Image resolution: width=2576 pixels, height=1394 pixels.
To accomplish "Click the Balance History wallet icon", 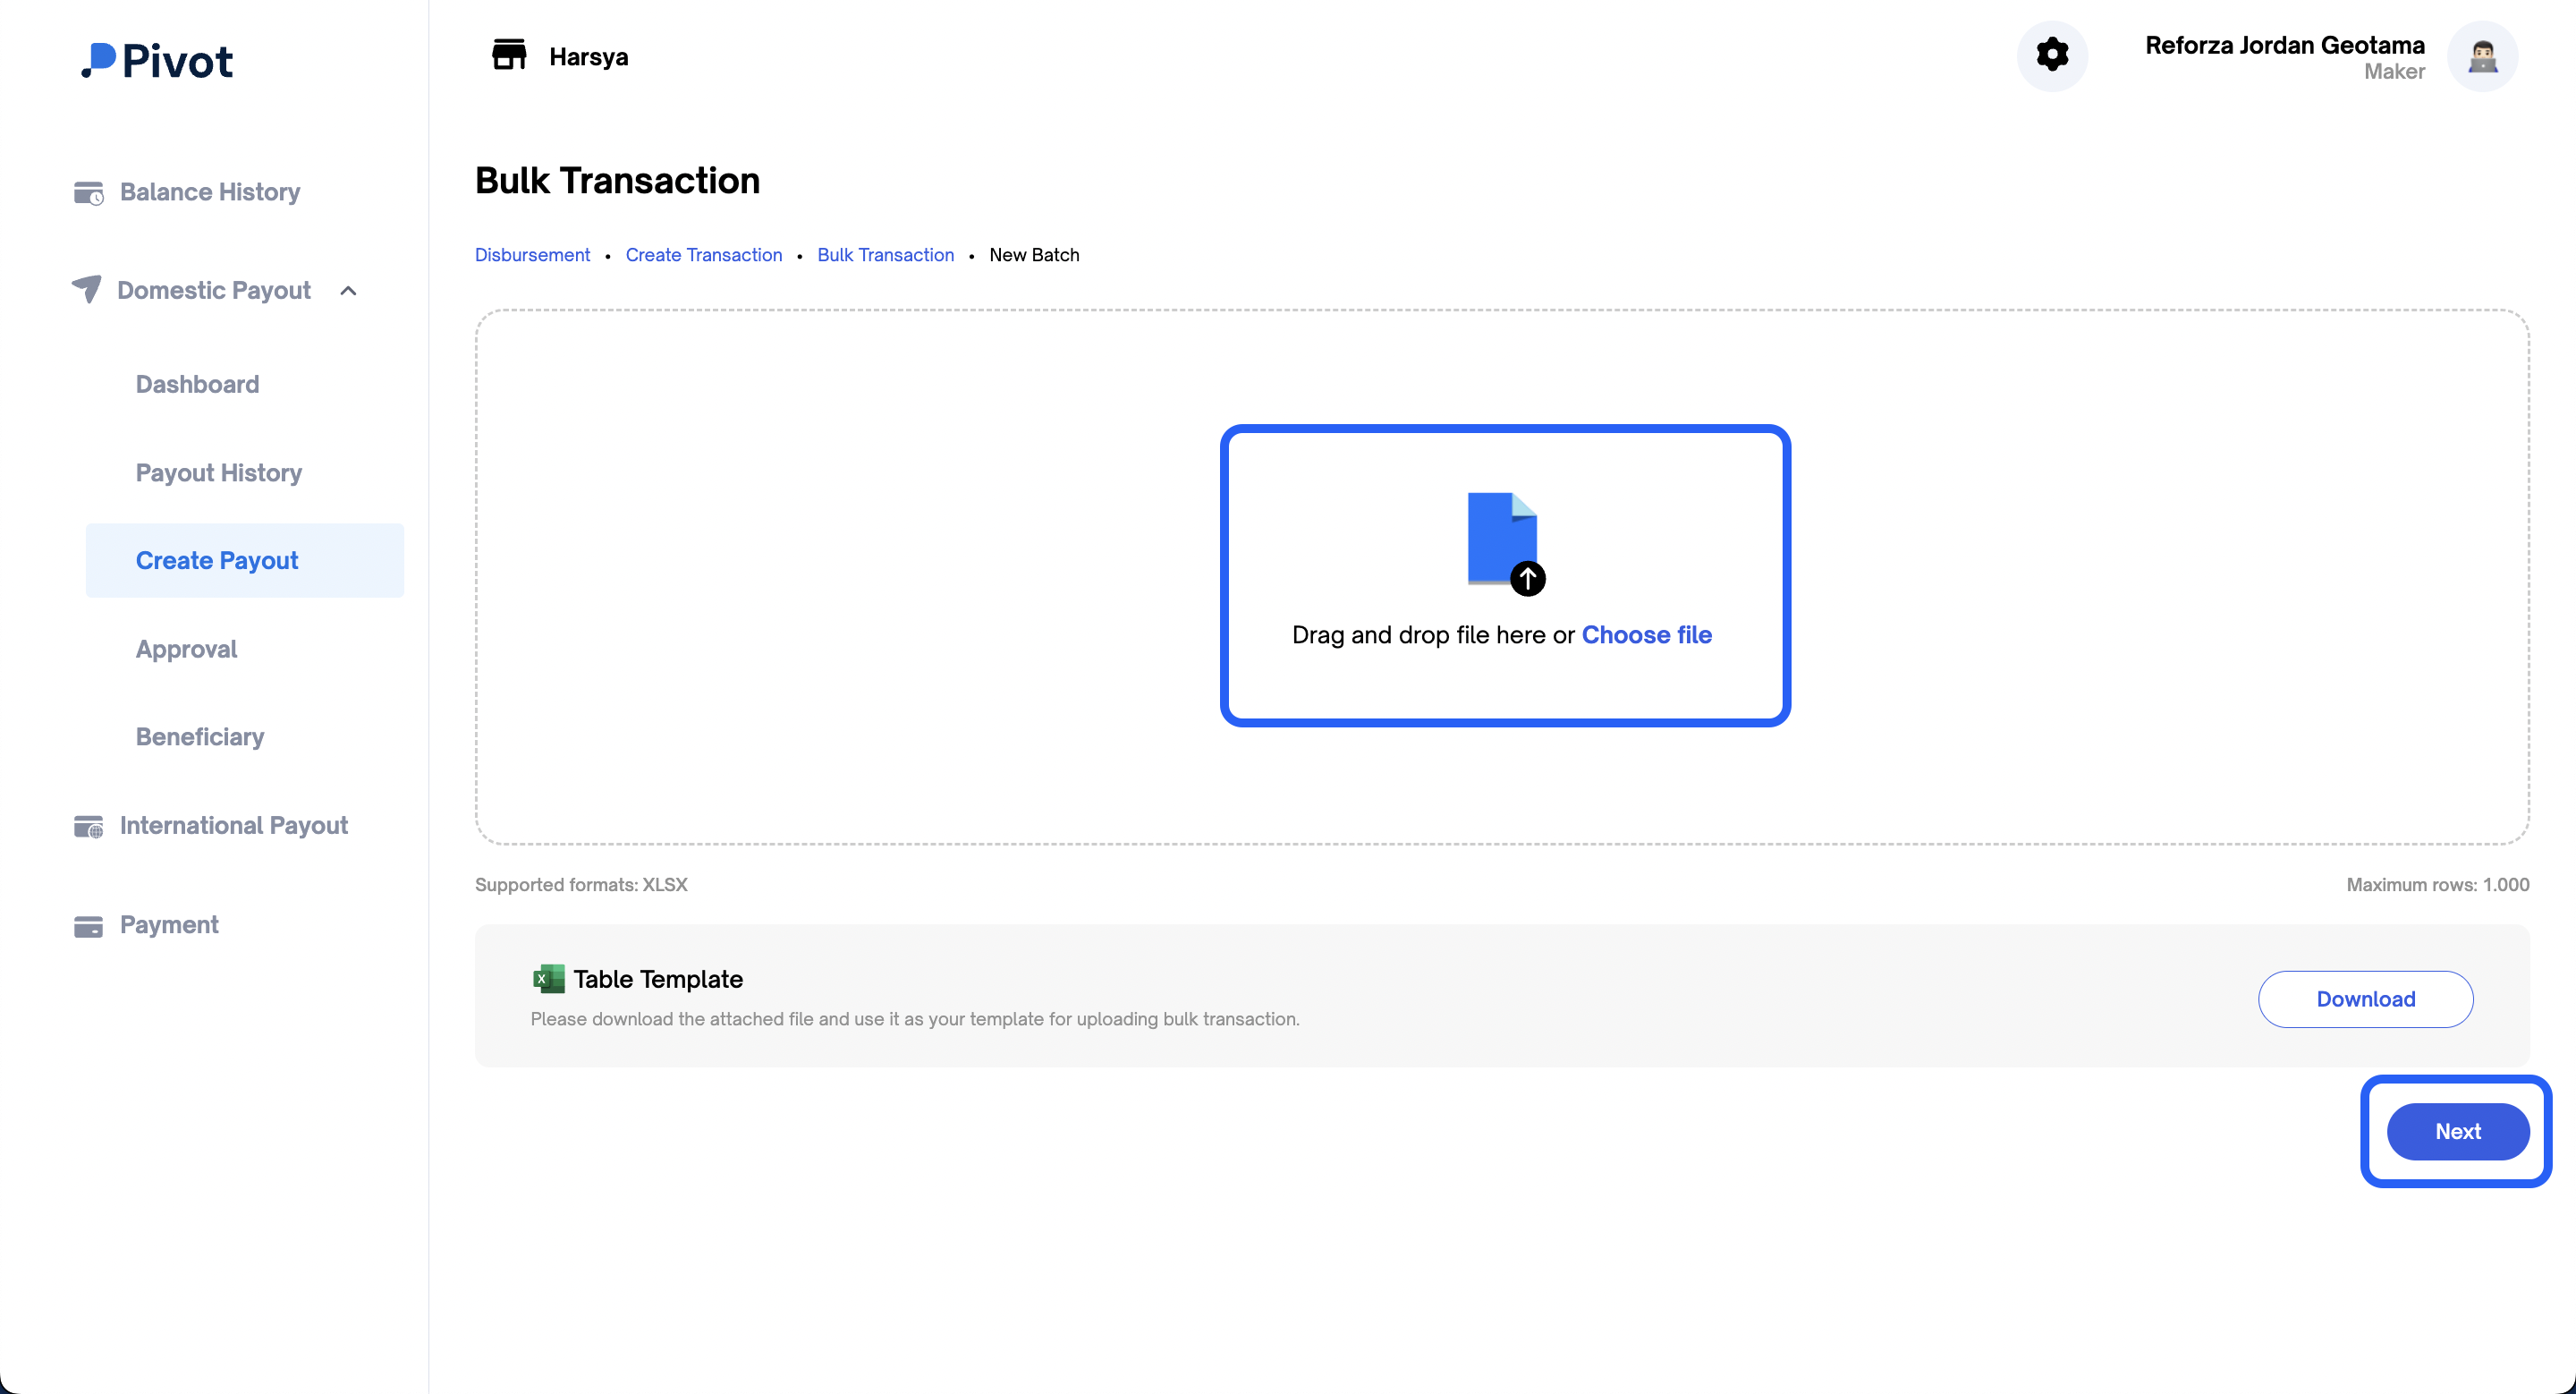I will 88,192.
